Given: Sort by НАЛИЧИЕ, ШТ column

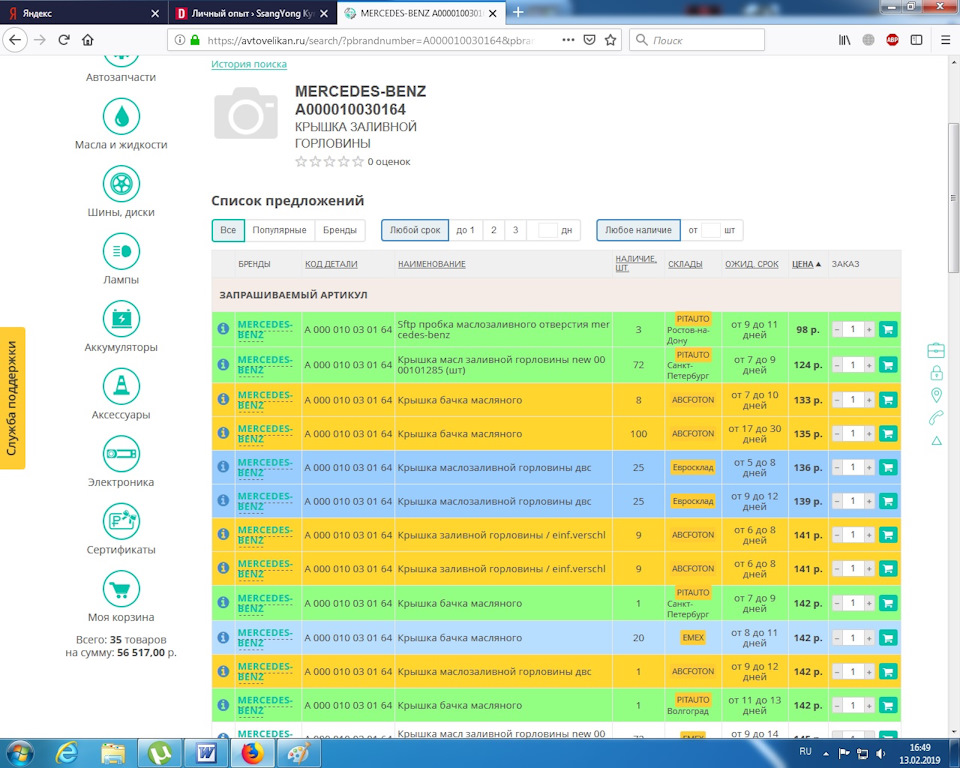Looking at the screenshot, I should (x=636, y=263).
